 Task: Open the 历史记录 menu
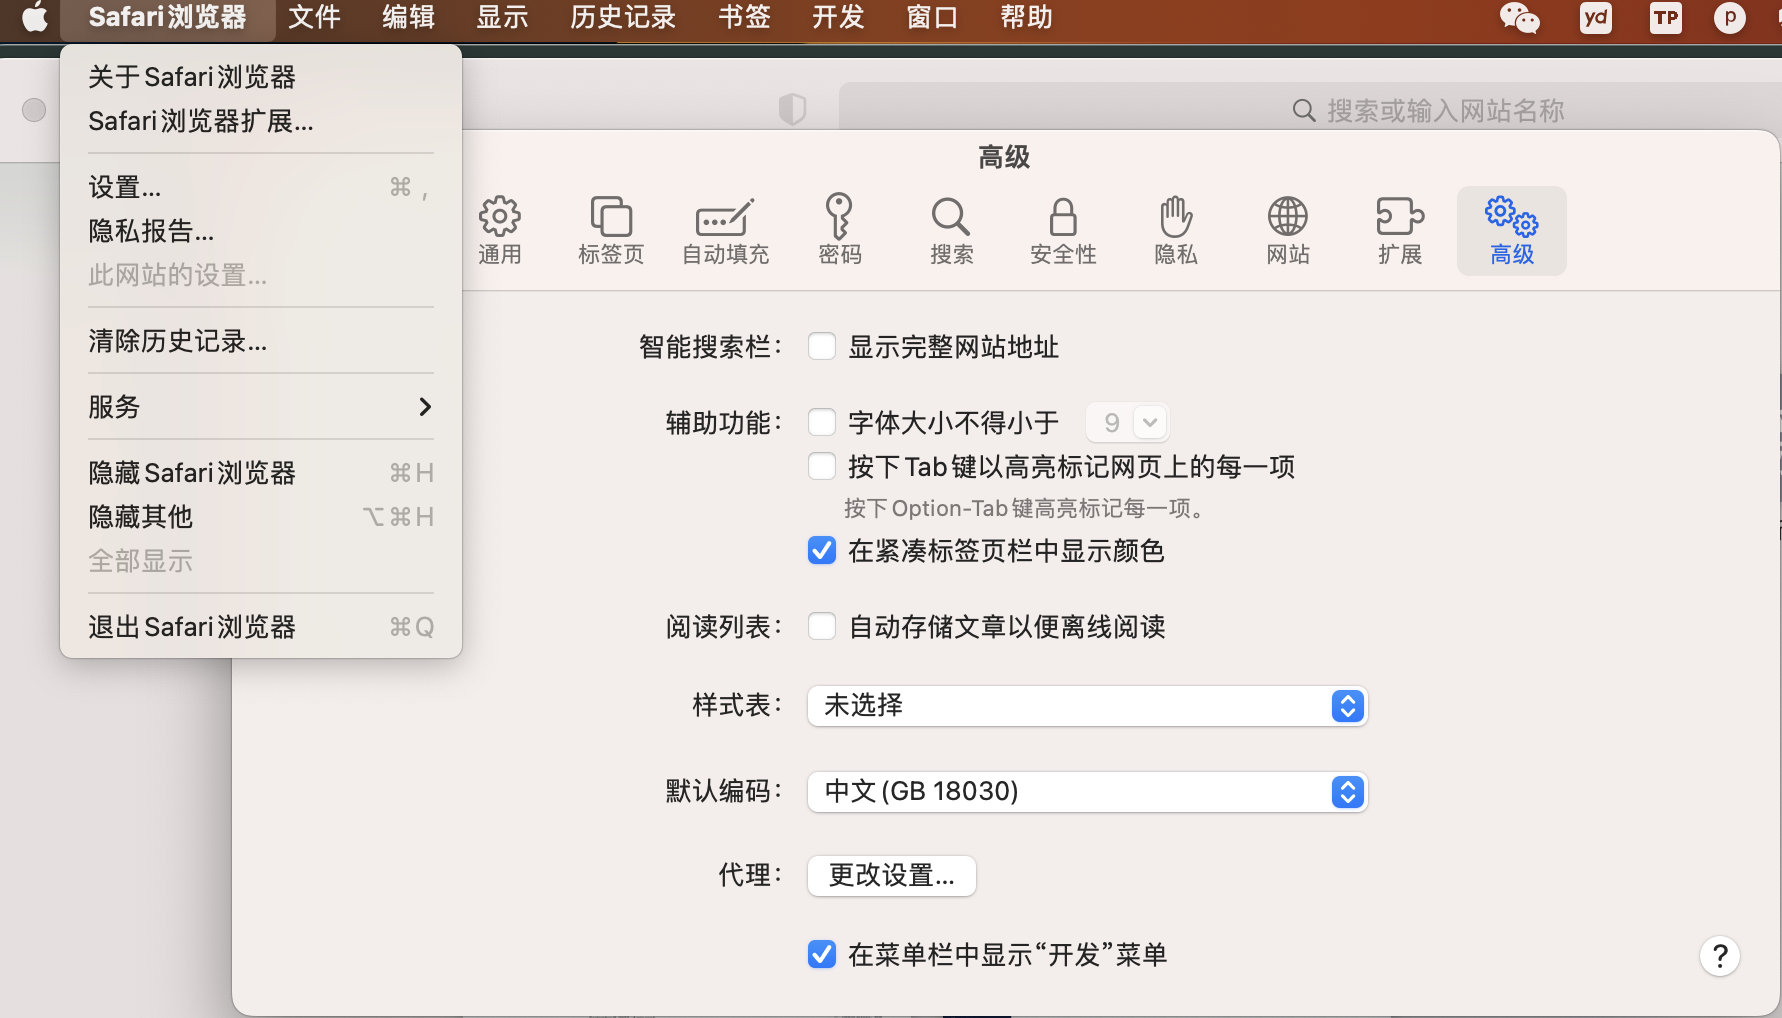[623, 18]
